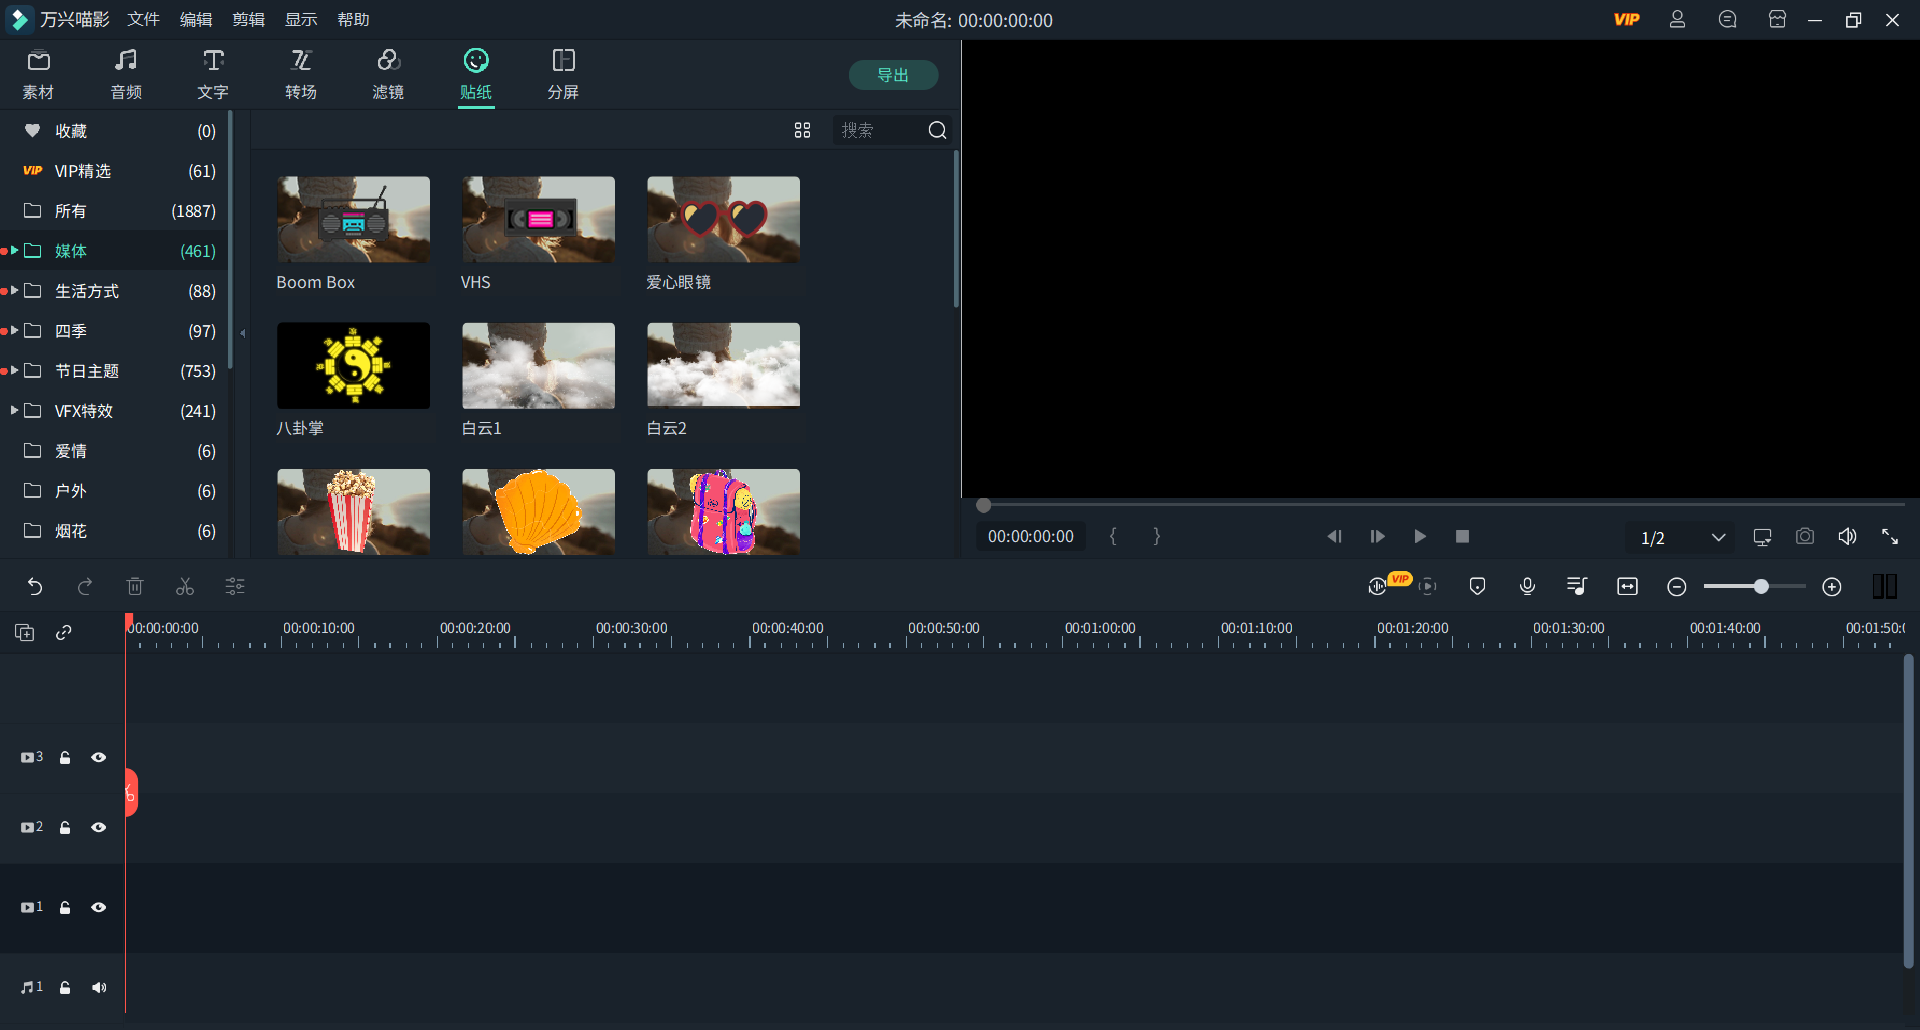1920x1030 pixels.
Task: Open the 文件 menu
Action: click(143, 20)
